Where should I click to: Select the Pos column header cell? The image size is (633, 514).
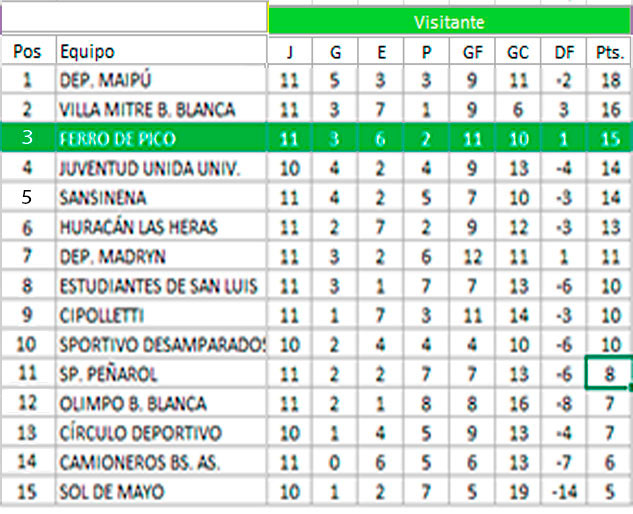coord(27,51)
